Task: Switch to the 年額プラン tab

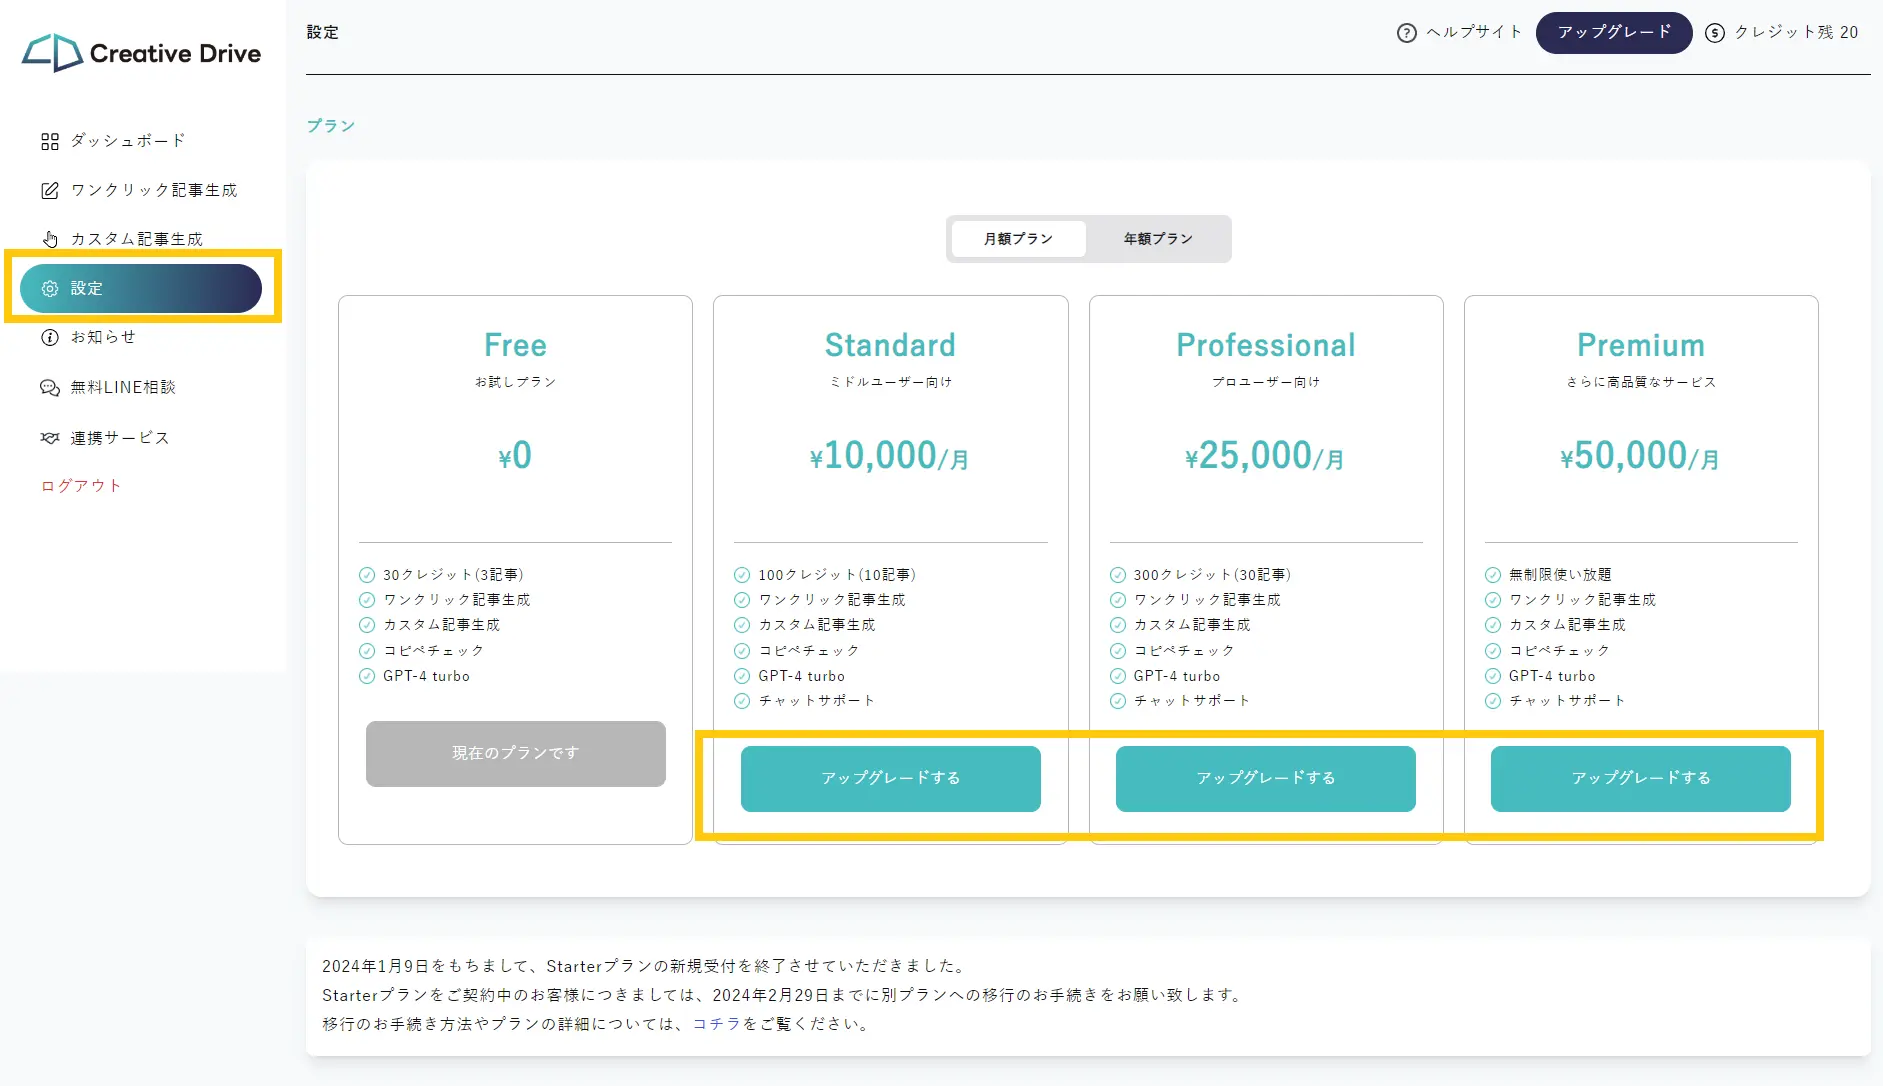Action: (1157, 239)
